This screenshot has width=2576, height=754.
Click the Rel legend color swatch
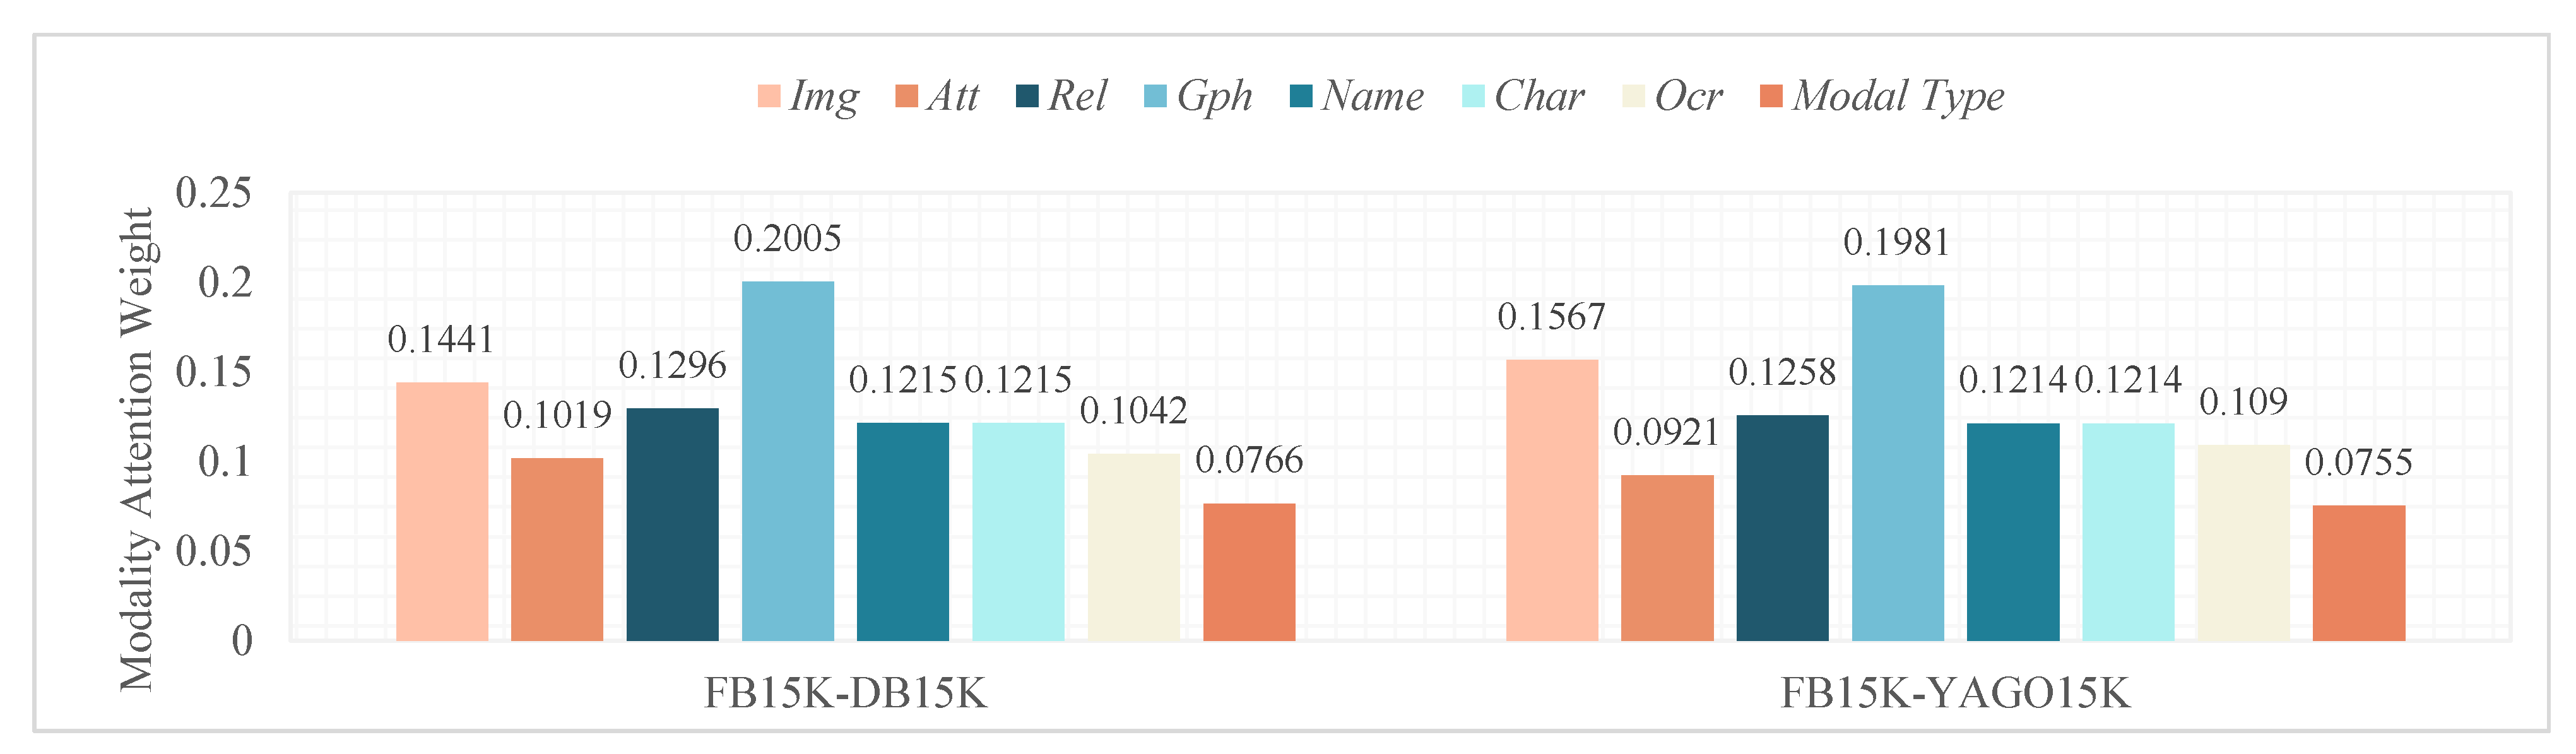tap(1027, 96)
